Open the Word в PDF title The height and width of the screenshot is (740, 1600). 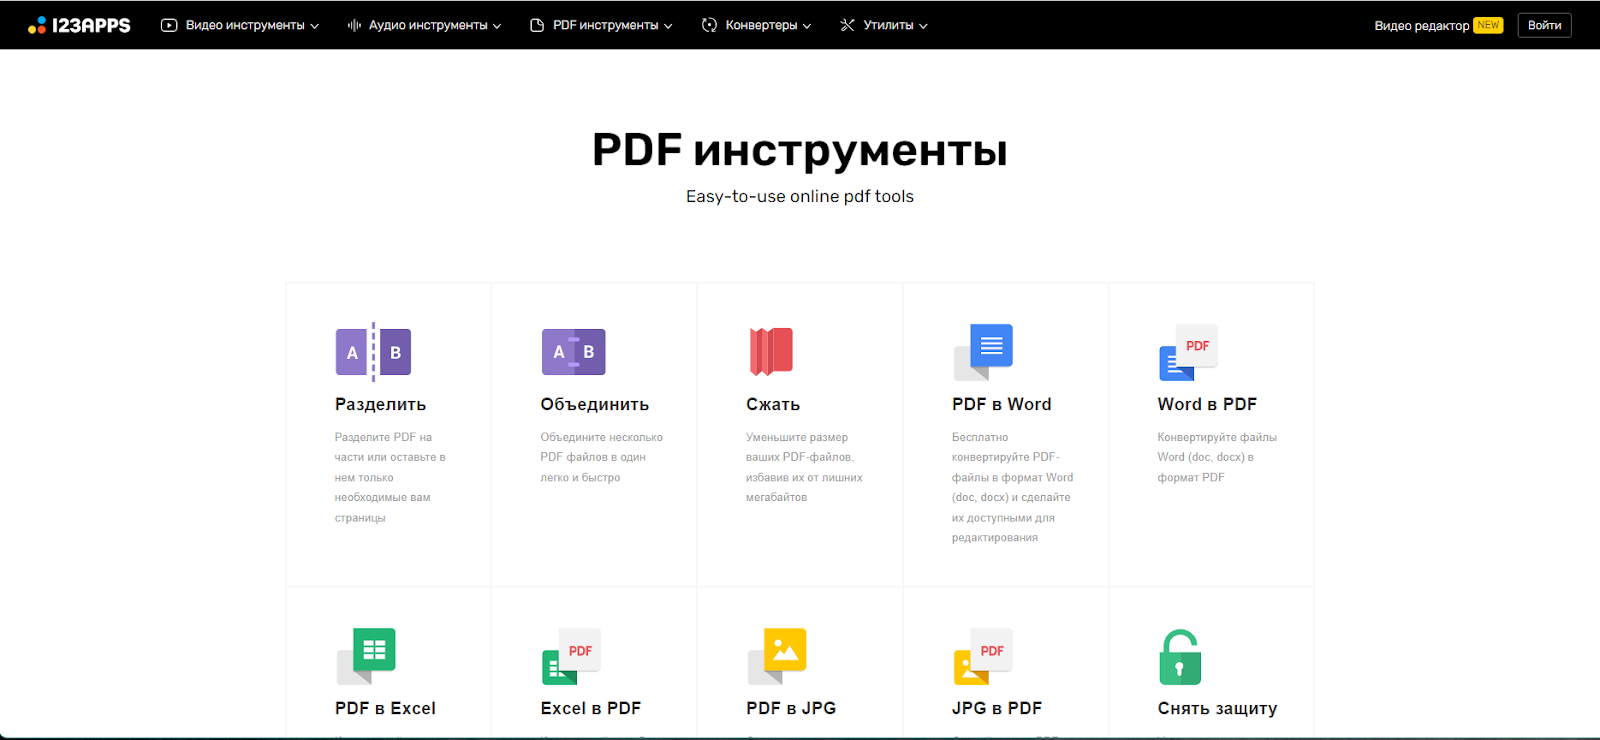point(1207,404)
